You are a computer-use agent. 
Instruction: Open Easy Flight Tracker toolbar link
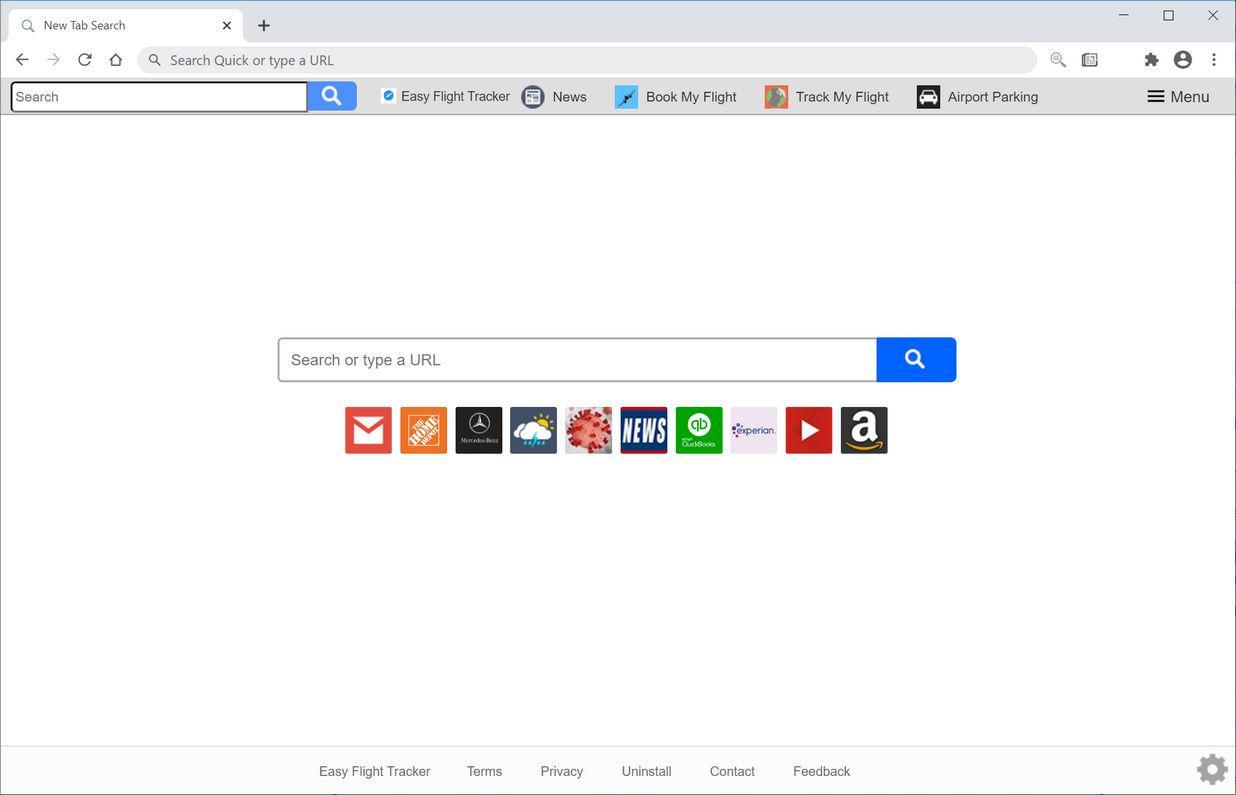click(x=445, y=96)
